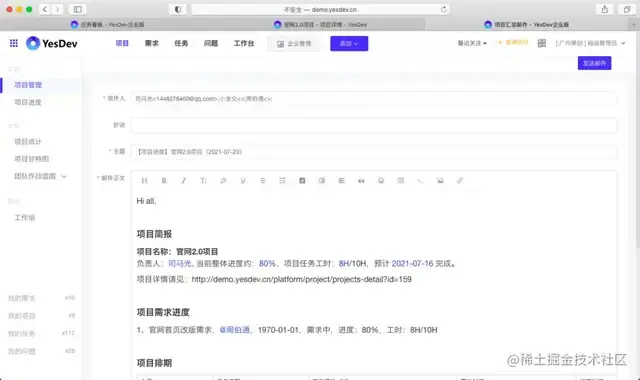Image resolution: width=640 pixels, height=380 pixels.
Task: Go back with Safari back arrow
Action: pos(45,9)
